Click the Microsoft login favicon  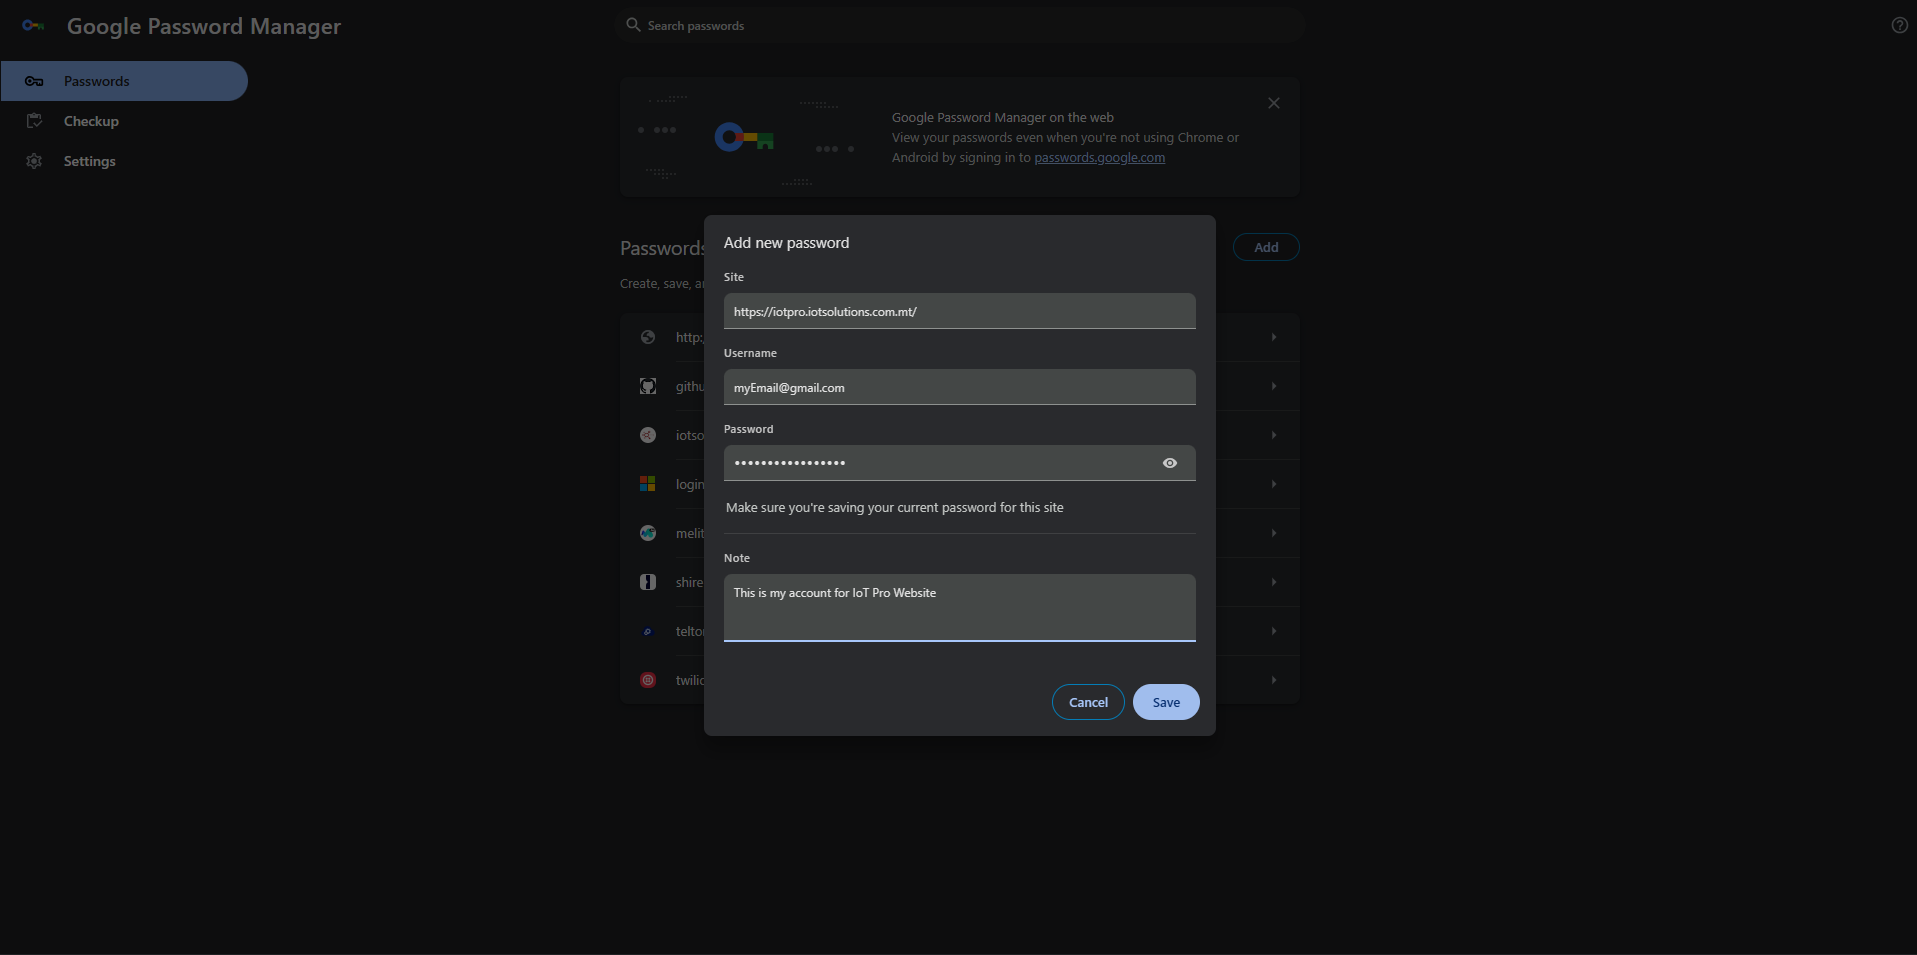tap(648, 484)
